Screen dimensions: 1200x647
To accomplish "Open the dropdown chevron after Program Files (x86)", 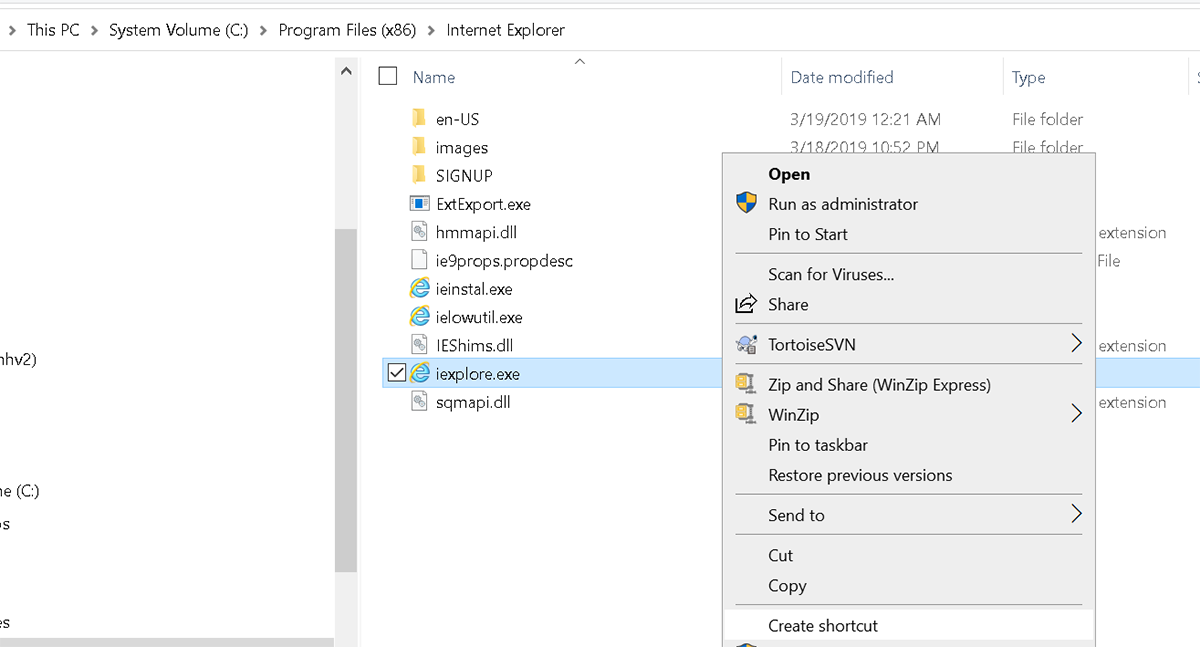I will [432, 31].
